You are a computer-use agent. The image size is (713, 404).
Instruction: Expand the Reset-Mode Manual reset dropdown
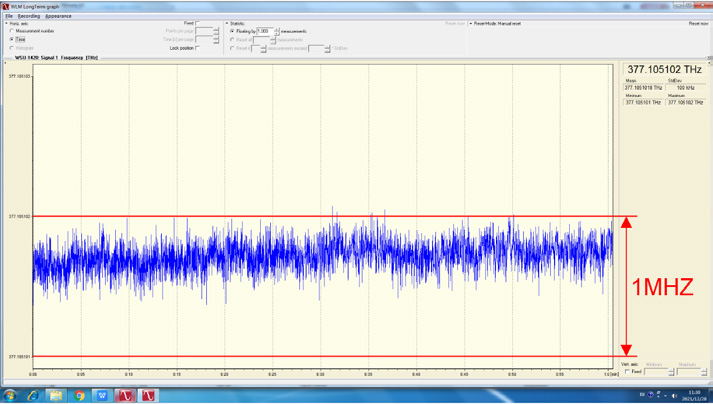[x=470, y=23]
